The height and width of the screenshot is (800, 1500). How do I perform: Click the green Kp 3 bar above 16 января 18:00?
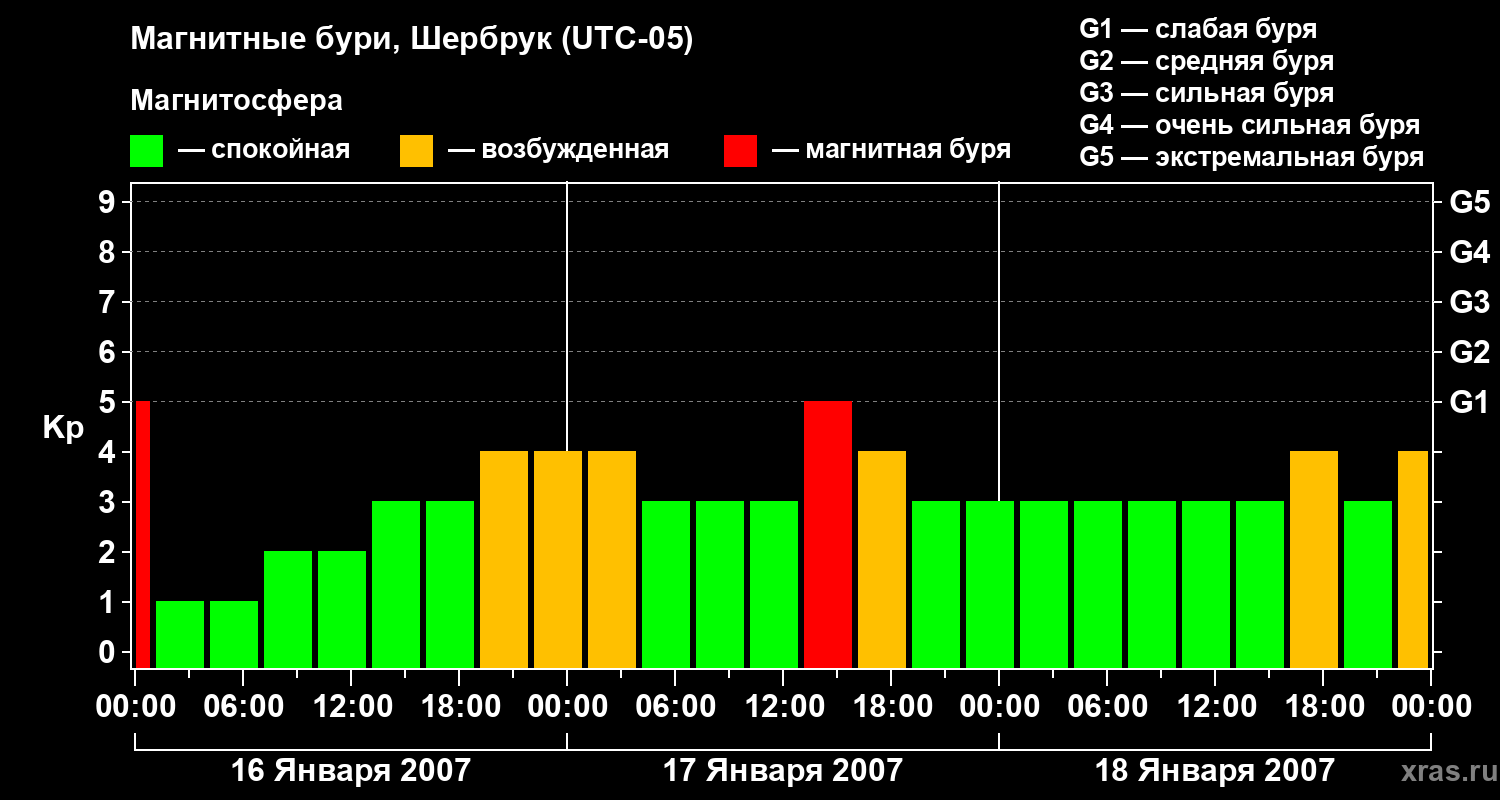(x=450, y=584)
